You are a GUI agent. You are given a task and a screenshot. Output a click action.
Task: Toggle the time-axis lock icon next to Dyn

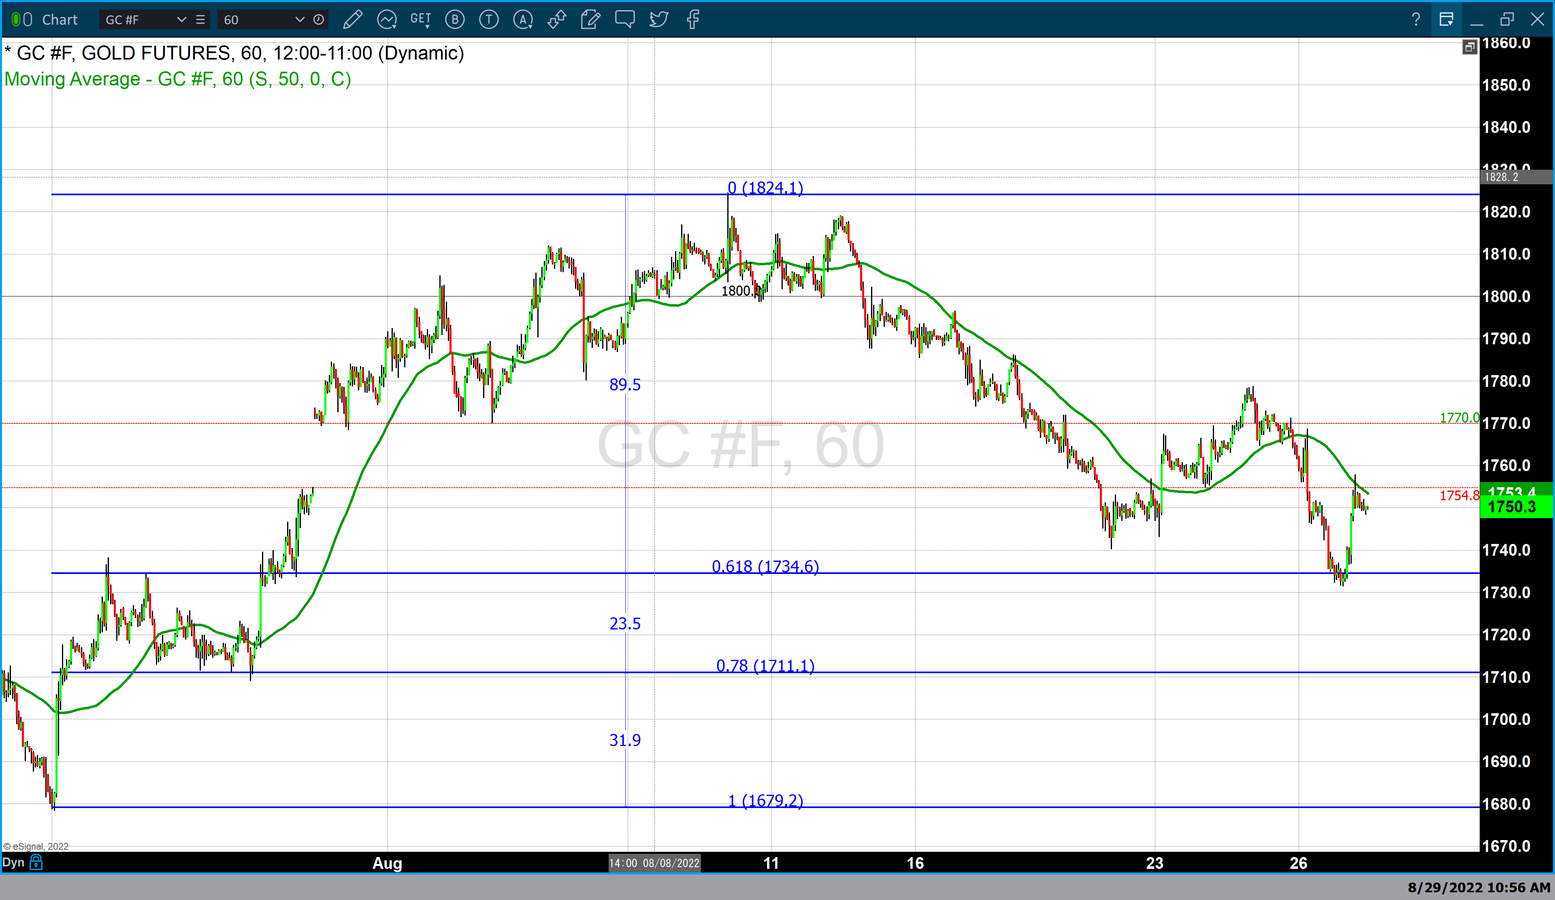(x=36, y=862)
